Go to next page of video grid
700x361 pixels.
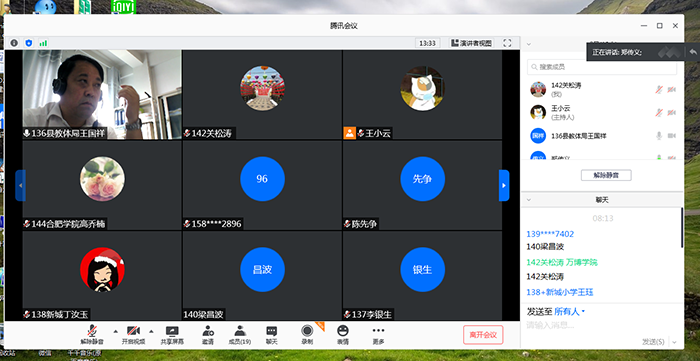click(x=504, y=186)
